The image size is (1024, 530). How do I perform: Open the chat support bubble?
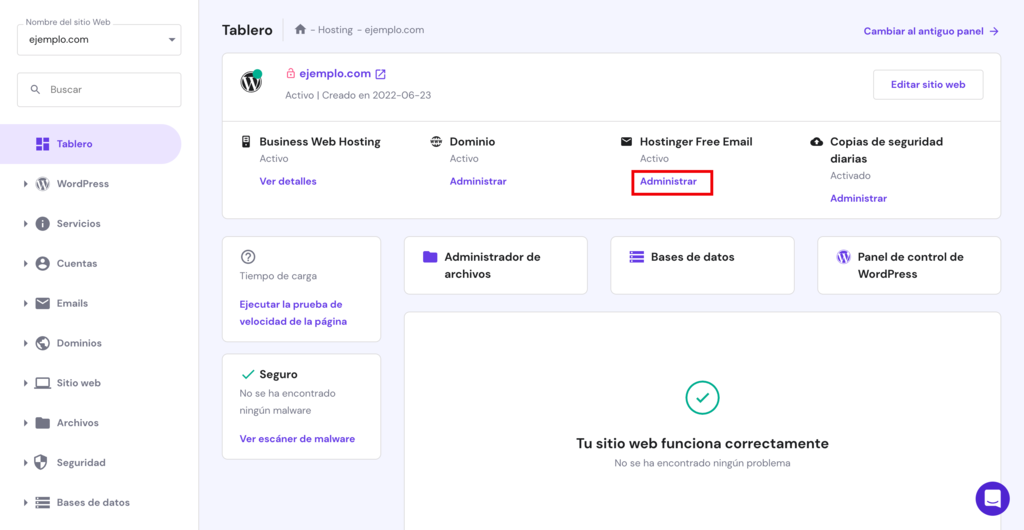[x=993, y=499]
